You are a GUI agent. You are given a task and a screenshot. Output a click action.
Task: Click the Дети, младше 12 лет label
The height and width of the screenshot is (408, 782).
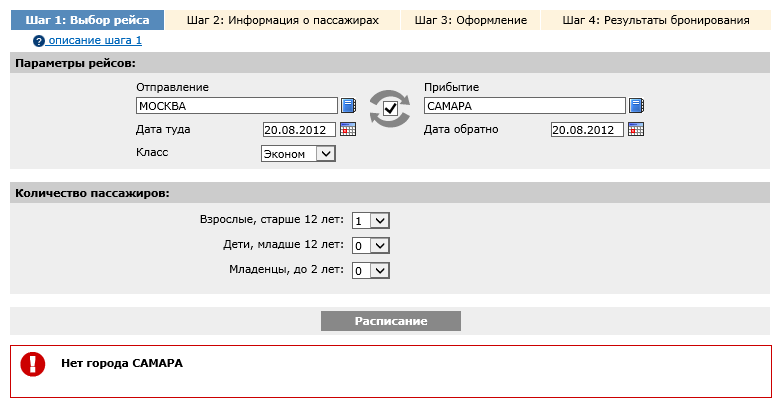[283, 244]
